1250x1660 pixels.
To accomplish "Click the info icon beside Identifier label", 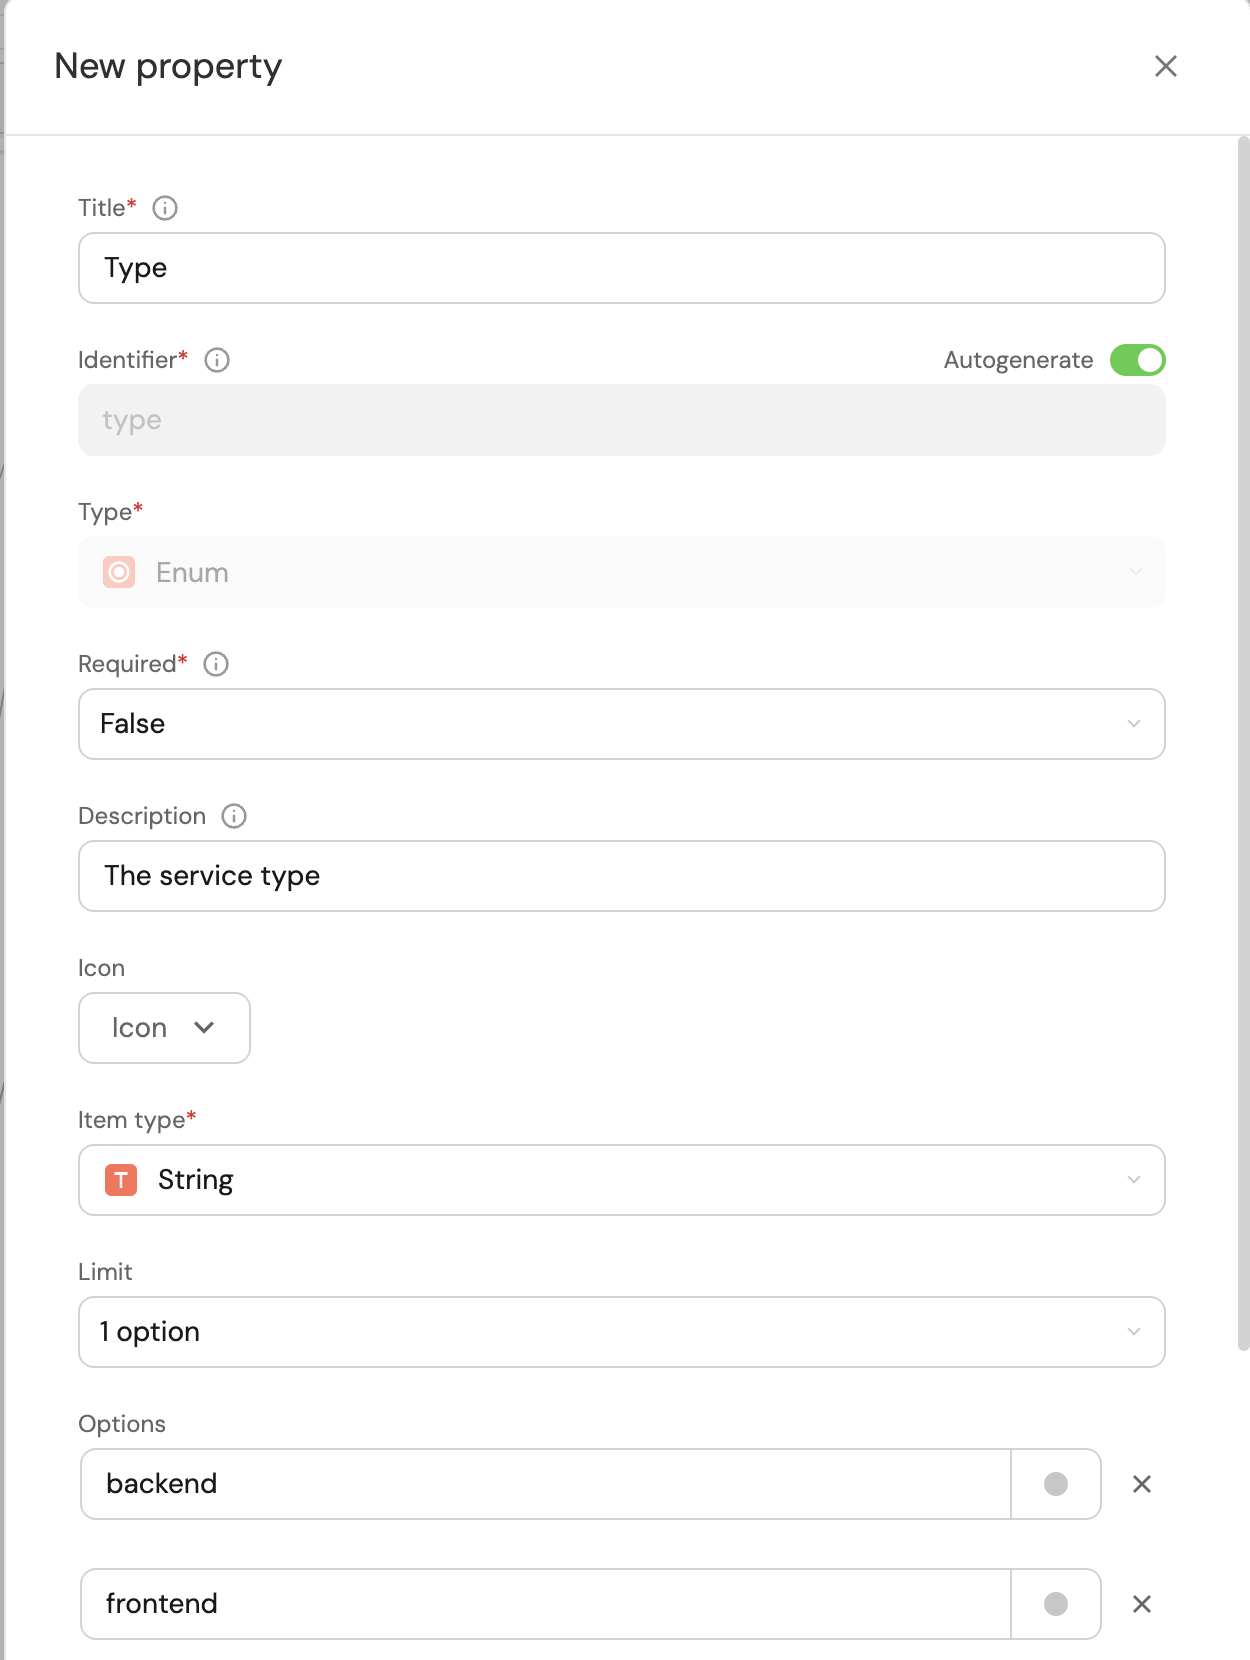I will [x=217, y=360].
